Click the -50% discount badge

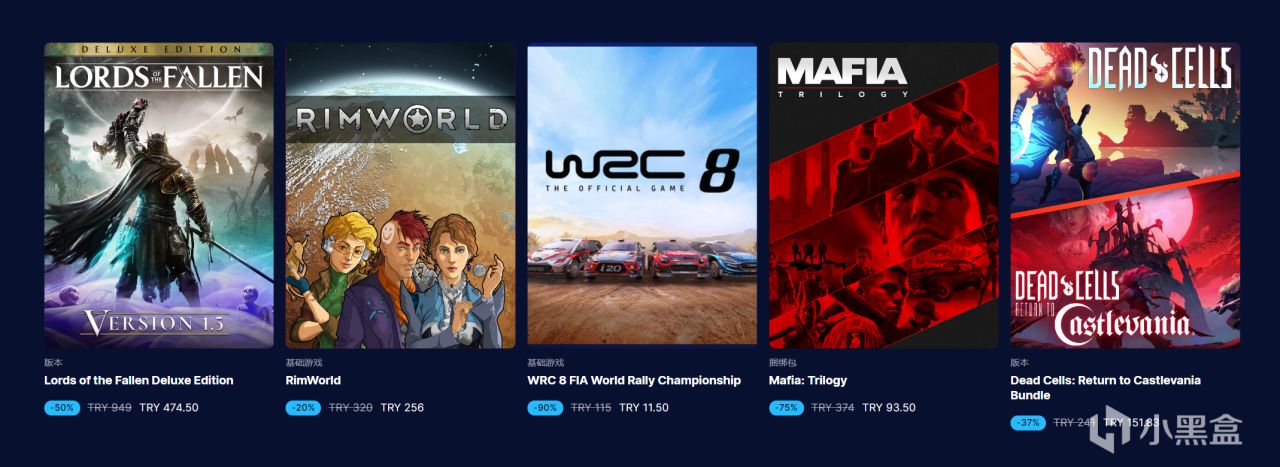62,408
